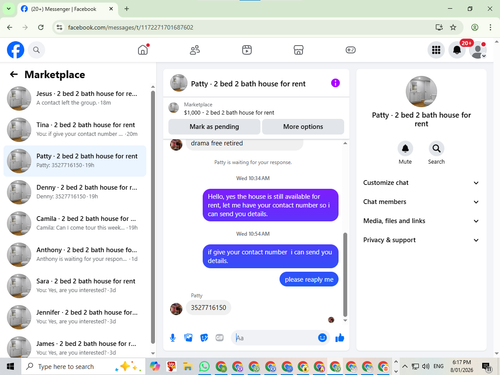The height and width of the screenshot is (375, 500).
Task: Open the emoji picker smiley icon
Action: coord(322,338)
